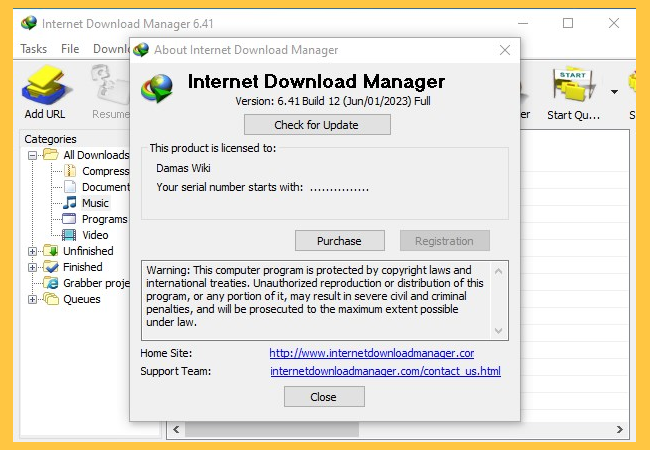Image resolution: width=650 pixels, height=450 pixels.
Task: Click the Check for Update button
Action: point(317,125)
